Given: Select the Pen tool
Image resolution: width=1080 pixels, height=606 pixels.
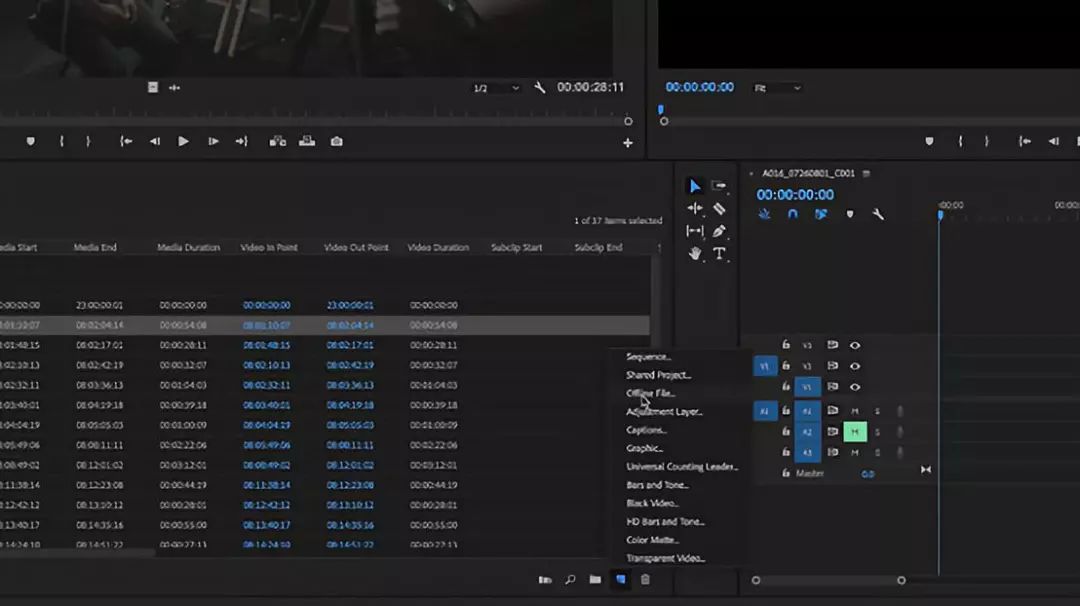Looking at the screenshot, I should (719, 231).
